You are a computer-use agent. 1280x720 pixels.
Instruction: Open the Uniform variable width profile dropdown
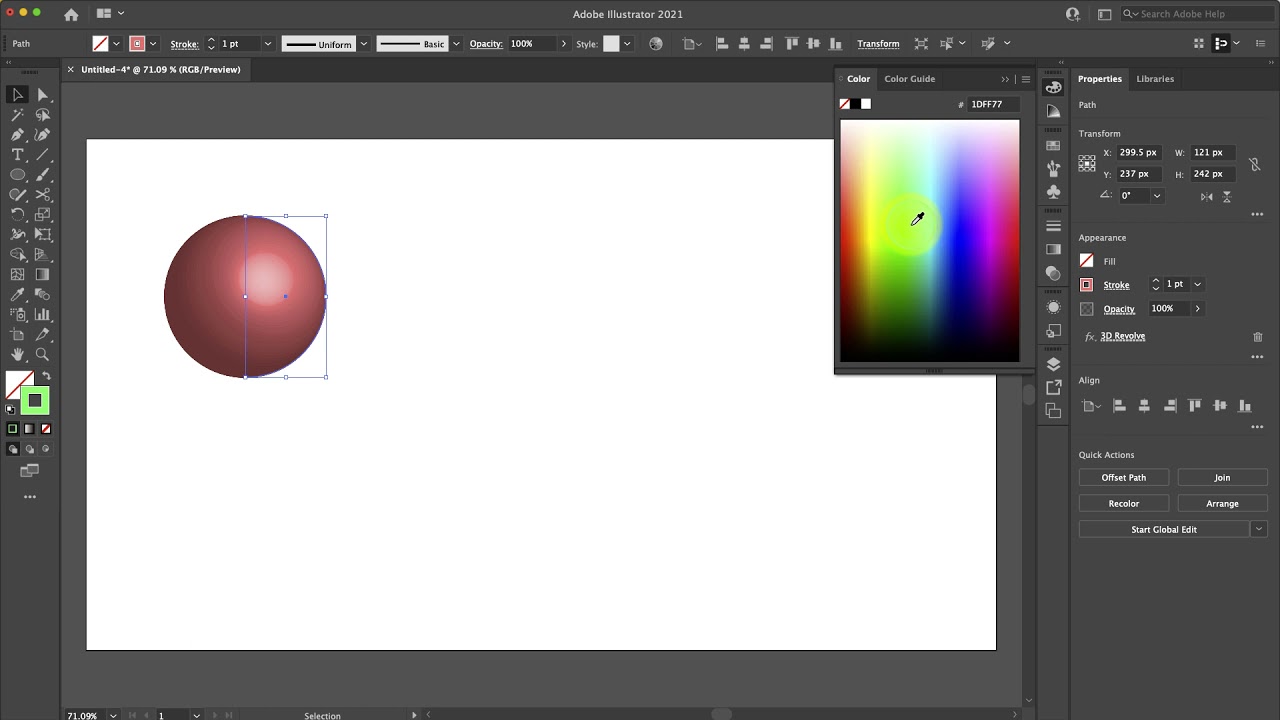point(364,44)
